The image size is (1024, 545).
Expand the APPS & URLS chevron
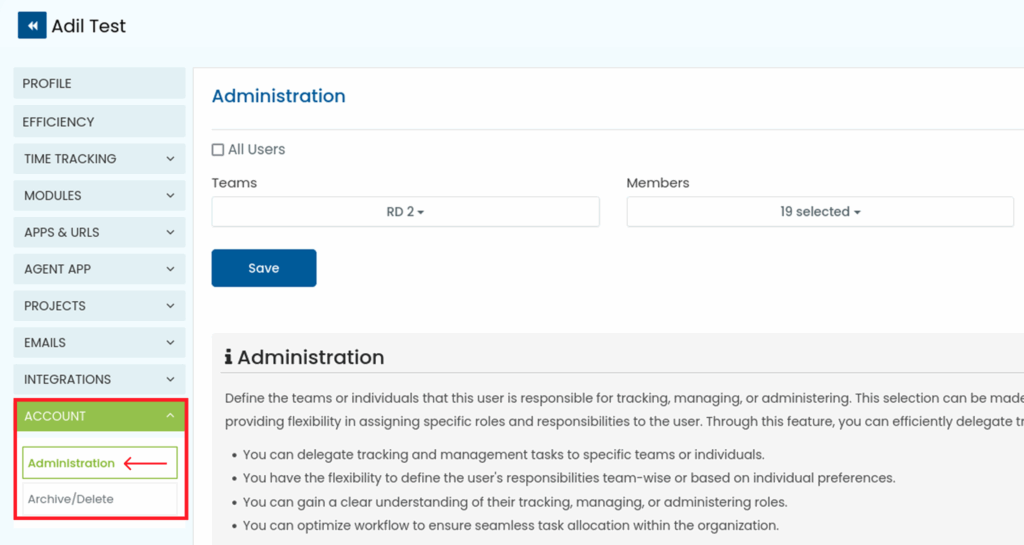(x=170, y=233)
